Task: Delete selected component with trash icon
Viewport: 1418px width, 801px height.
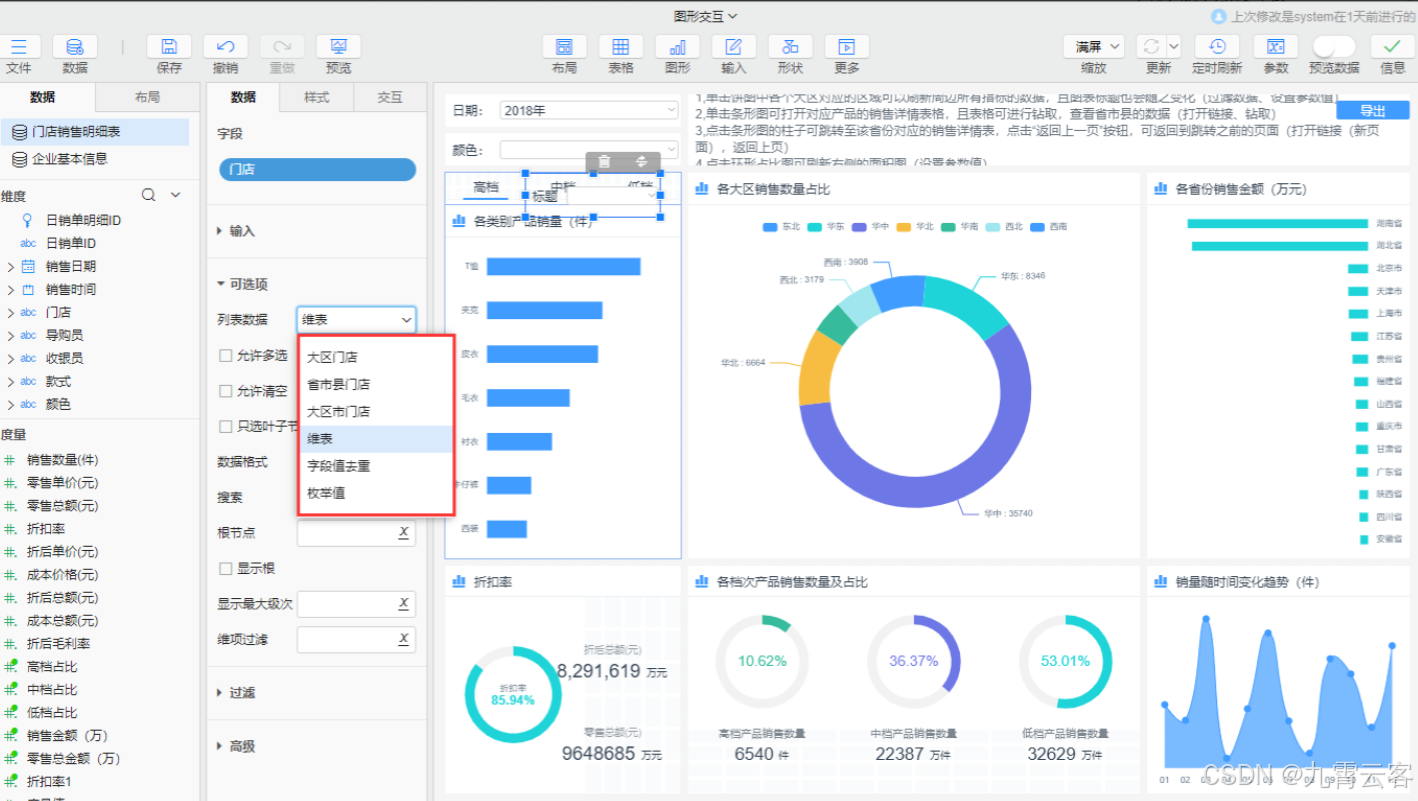Action: pyautogui.click(x=604, y=161)
